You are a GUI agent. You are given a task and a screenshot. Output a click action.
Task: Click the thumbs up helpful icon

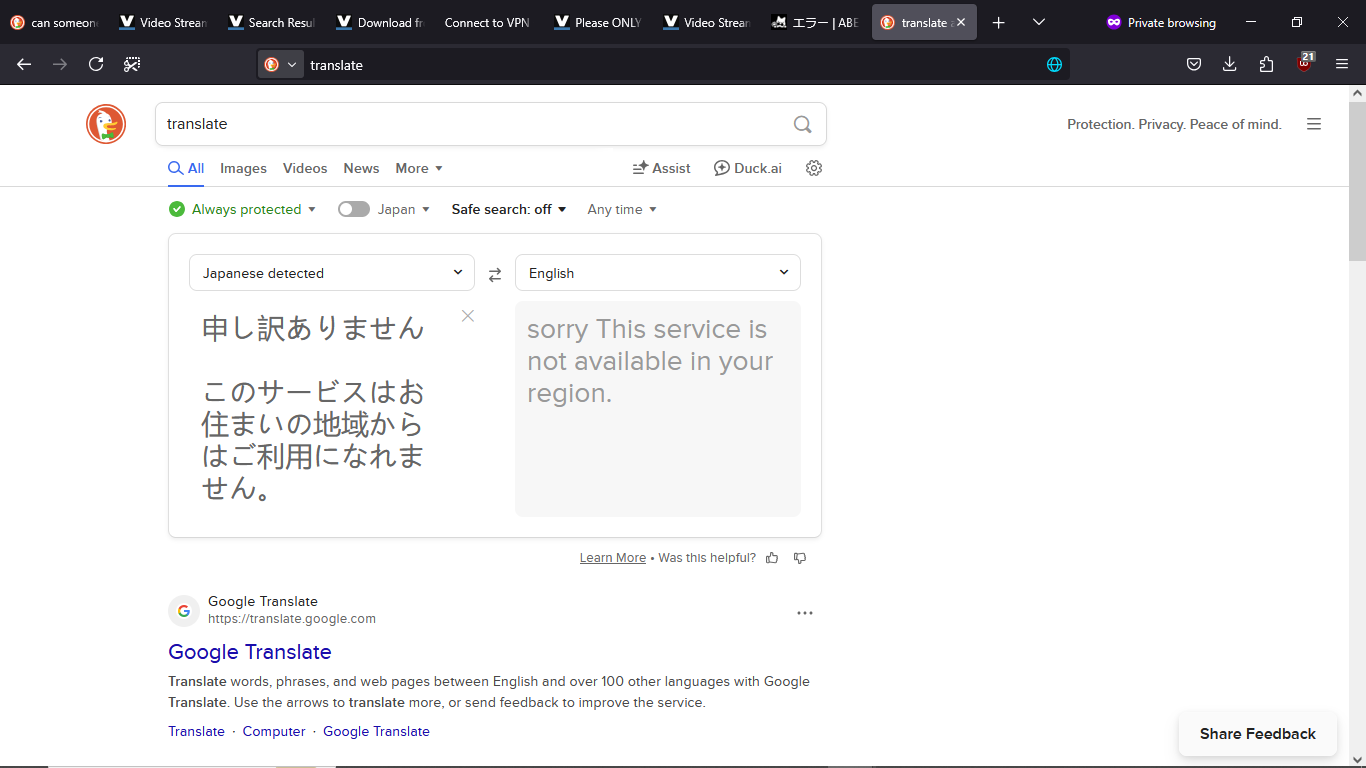(x=772, y=558)
